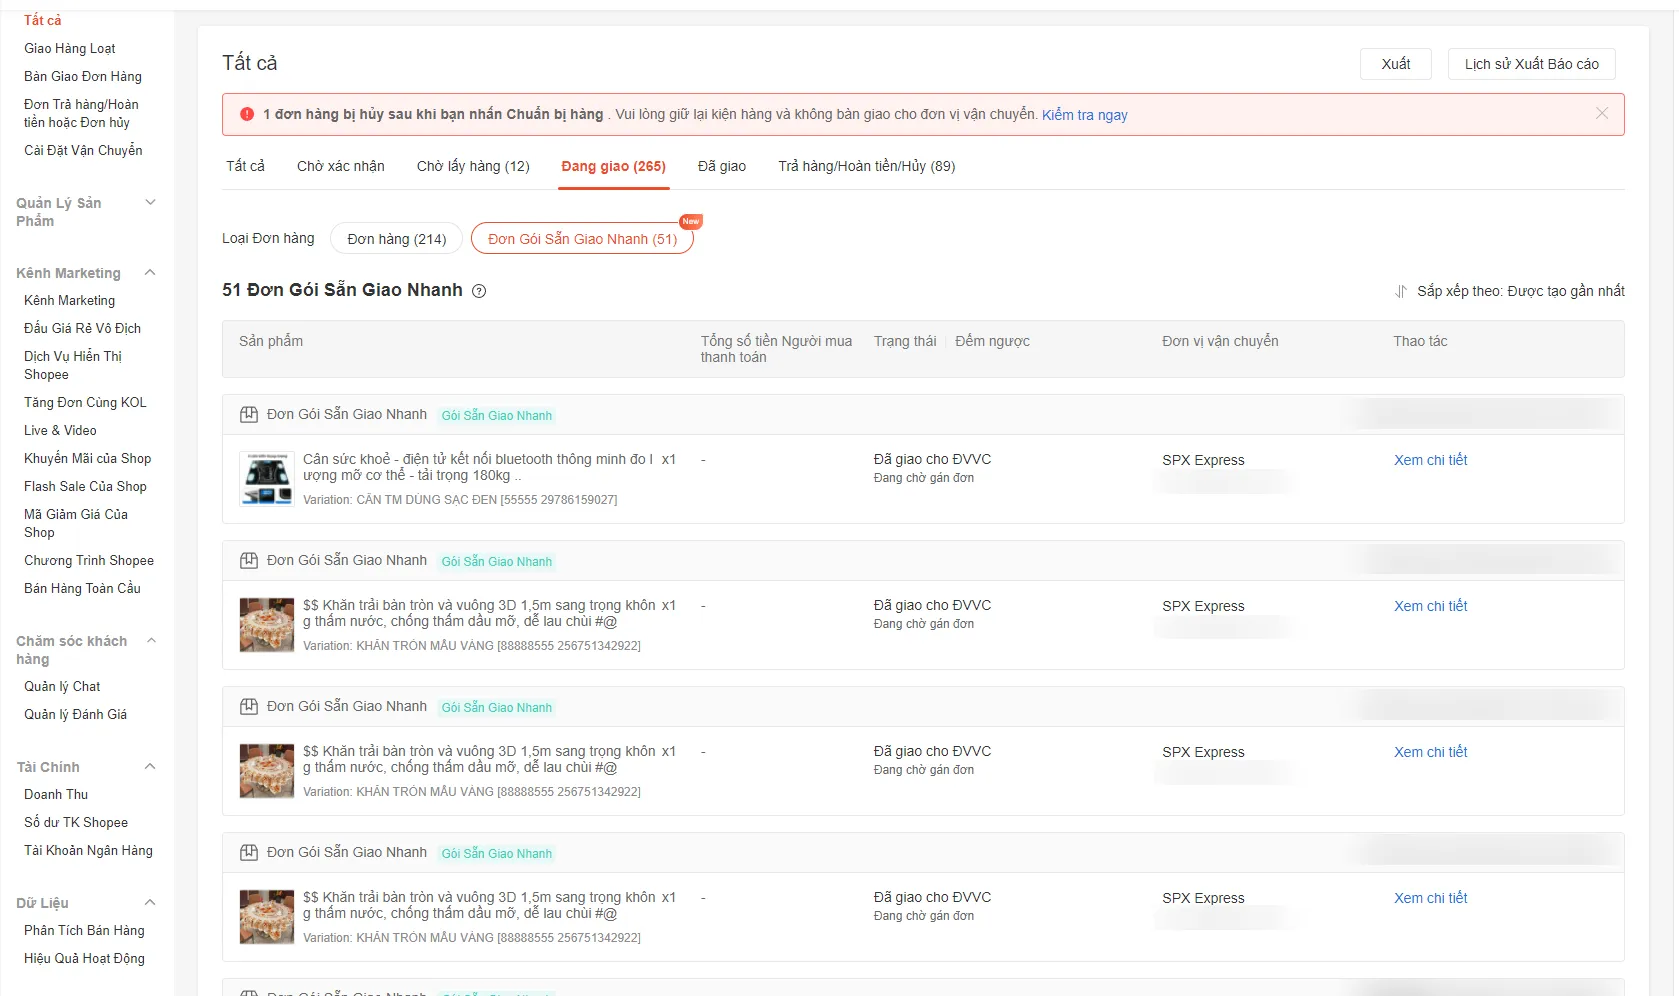Click the sort arrows icon near Sắp xếp theo

(x=1401, y=291)
